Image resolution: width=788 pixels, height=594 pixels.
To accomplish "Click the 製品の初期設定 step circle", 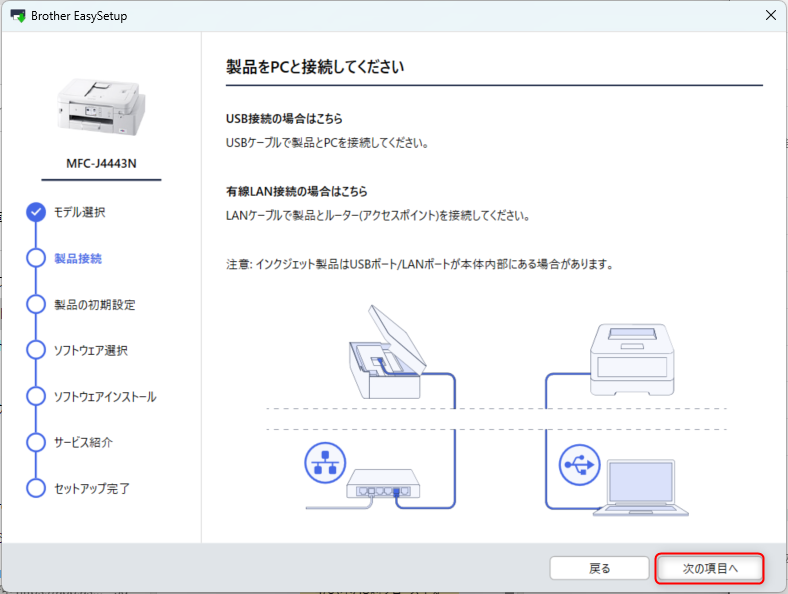I will pyautogui.click(x=36, y=304).
